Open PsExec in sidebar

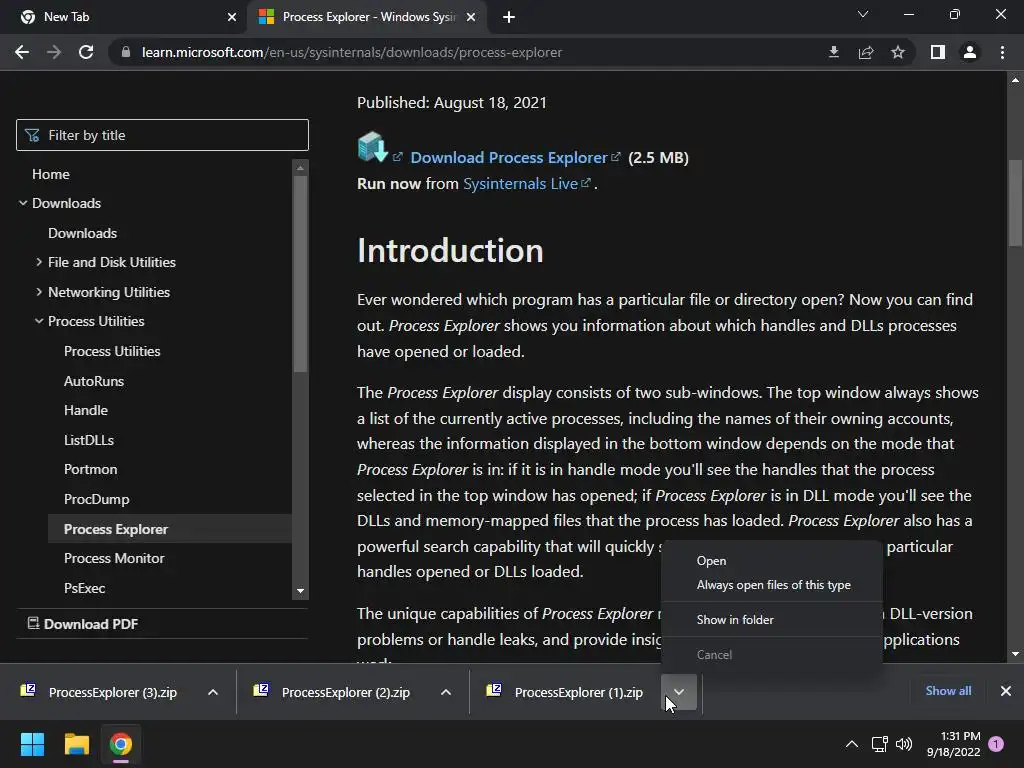[x=84, y=588]
